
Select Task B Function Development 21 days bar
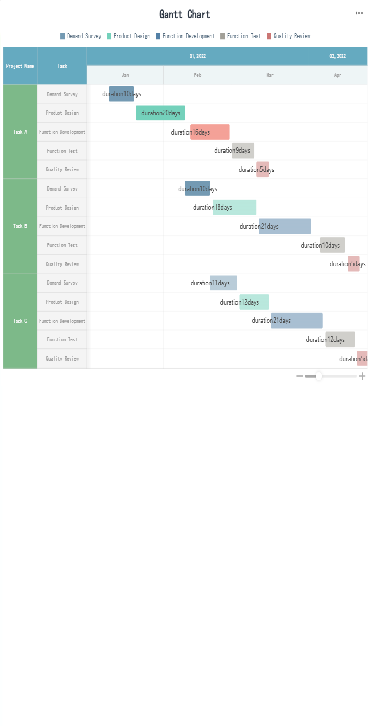click(285, 226)
